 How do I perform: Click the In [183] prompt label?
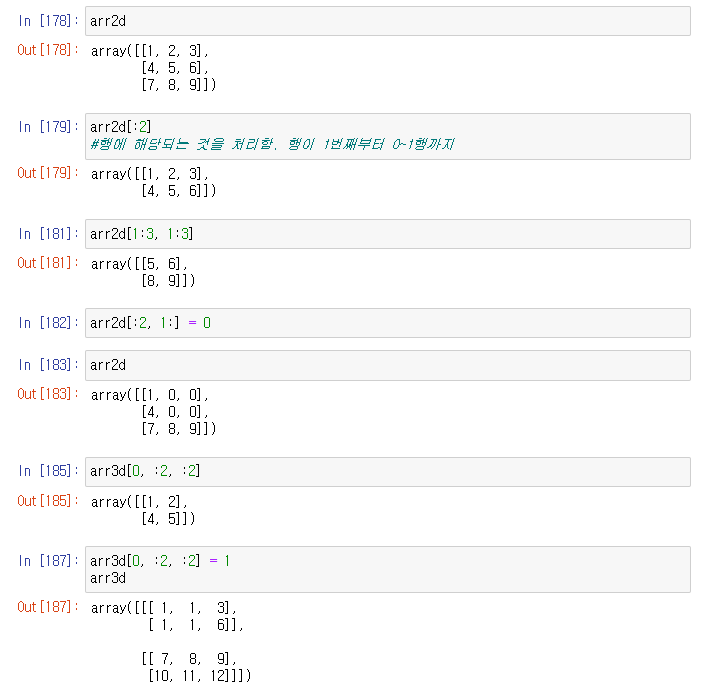coord(48,365)
